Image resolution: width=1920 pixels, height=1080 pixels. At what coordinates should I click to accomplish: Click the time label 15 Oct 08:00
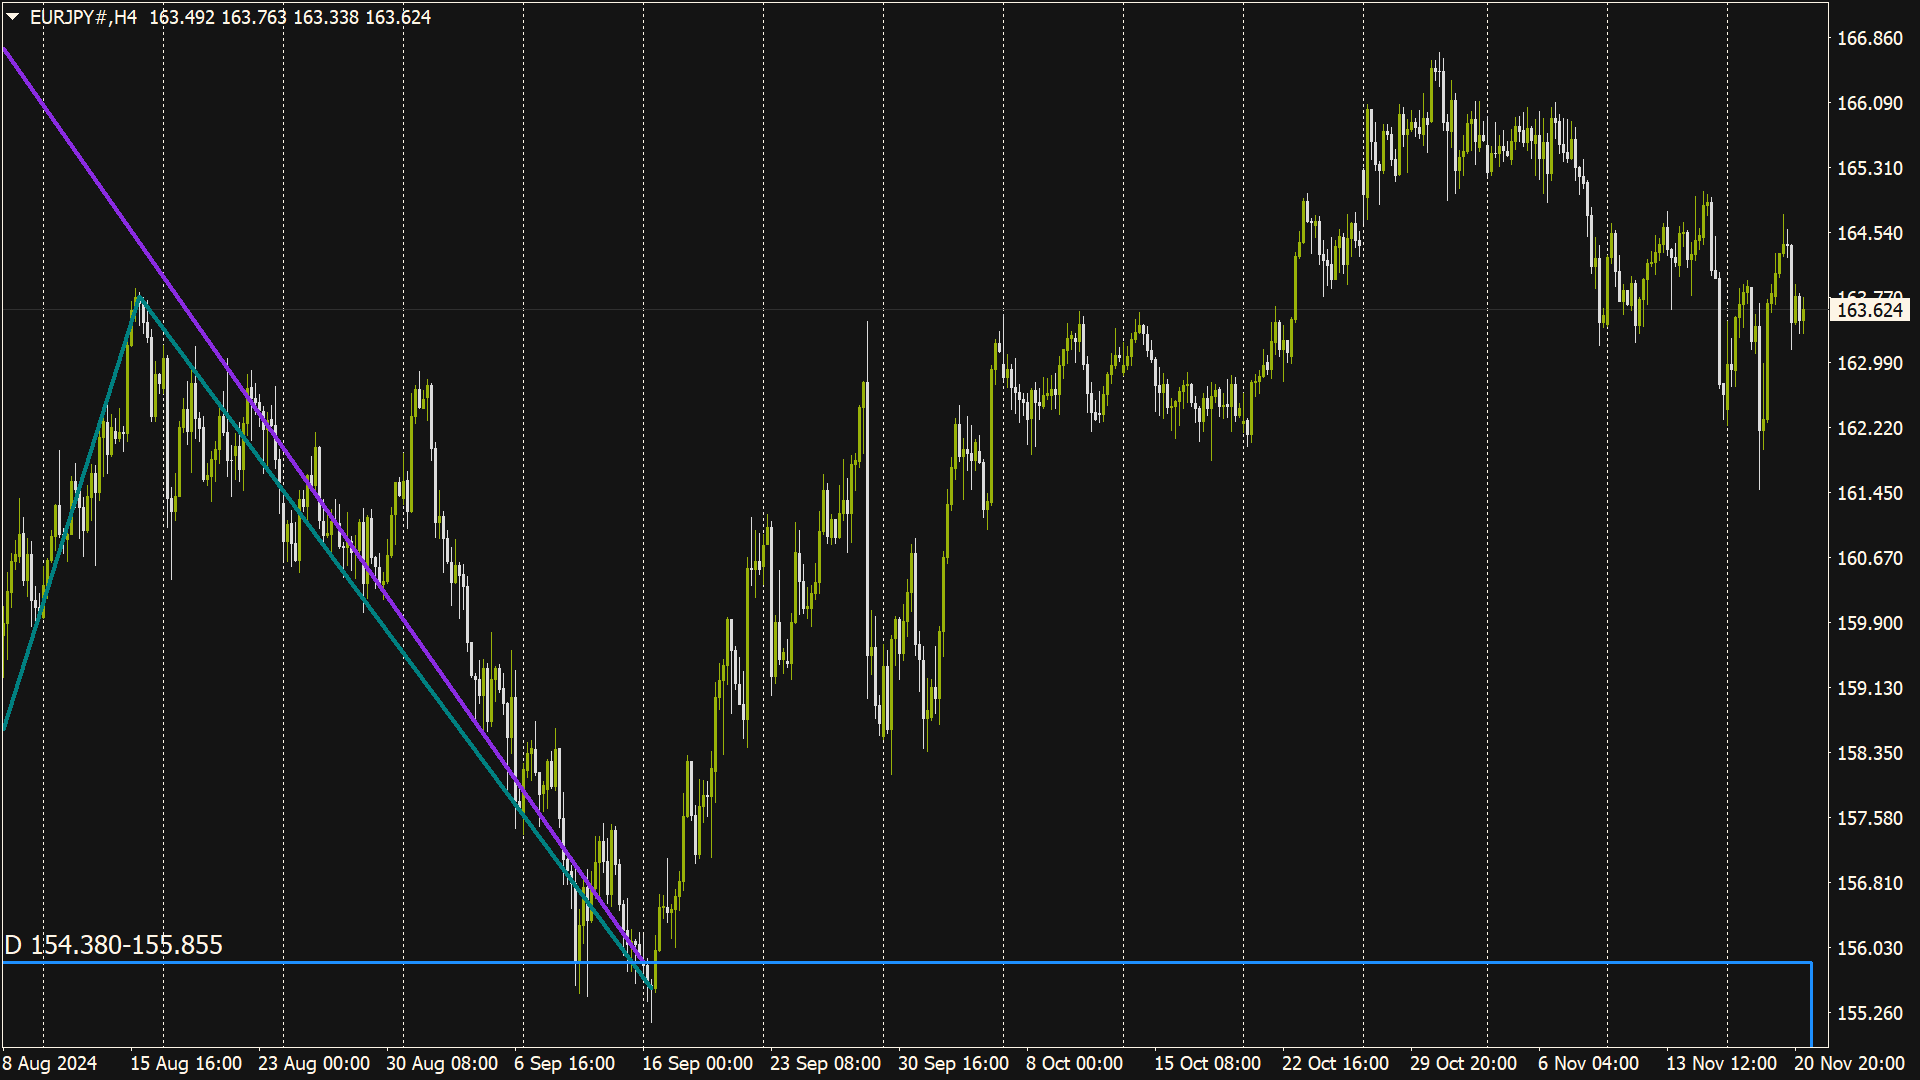1207,1063
